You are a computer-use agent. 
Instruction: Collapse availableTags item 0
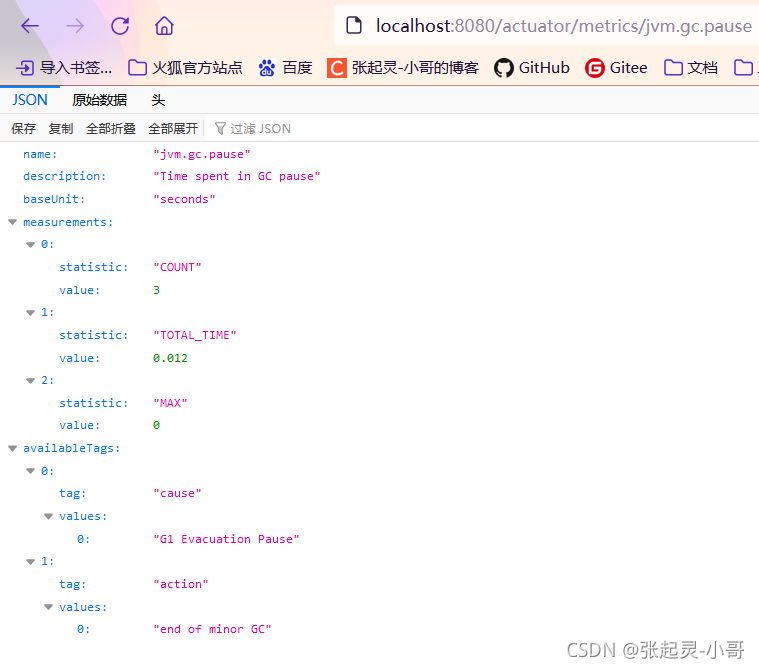30,471
